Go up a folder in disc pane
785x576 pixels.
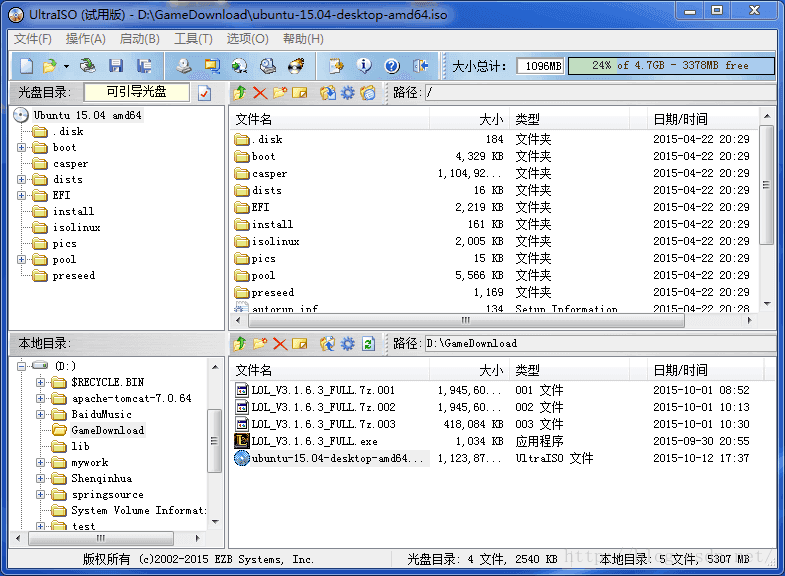(239, 93)
